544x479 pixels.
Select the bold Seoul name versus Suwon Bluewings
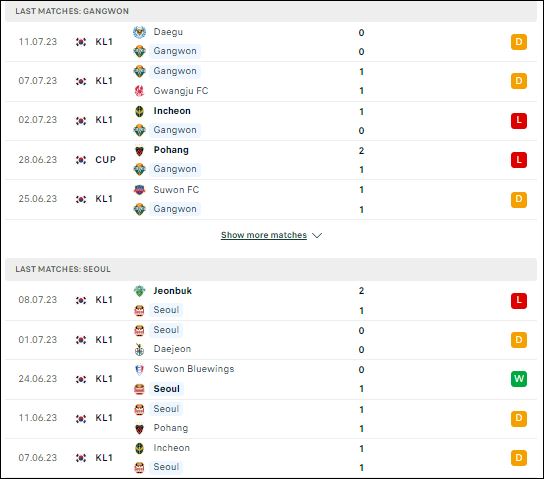pyautogui.click(x=167, y=389)
